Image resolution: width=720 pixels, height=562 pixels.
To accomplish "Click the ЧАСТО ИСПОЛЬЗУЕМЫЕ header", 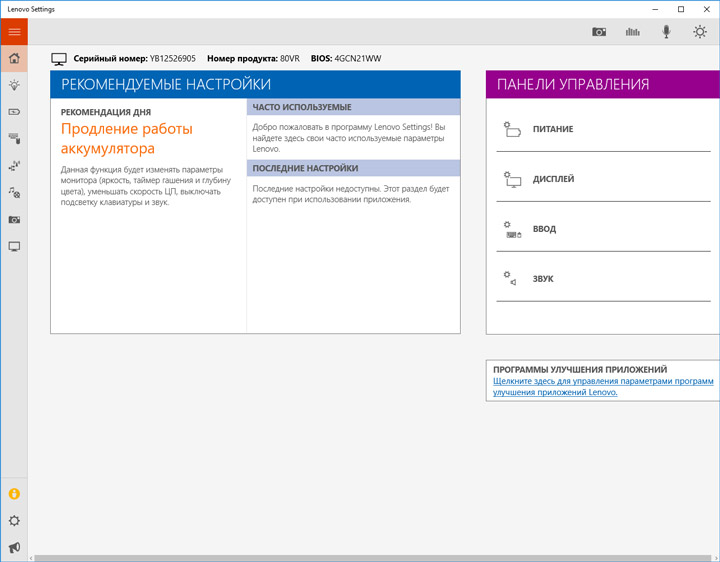I will (x=353, y=107).
